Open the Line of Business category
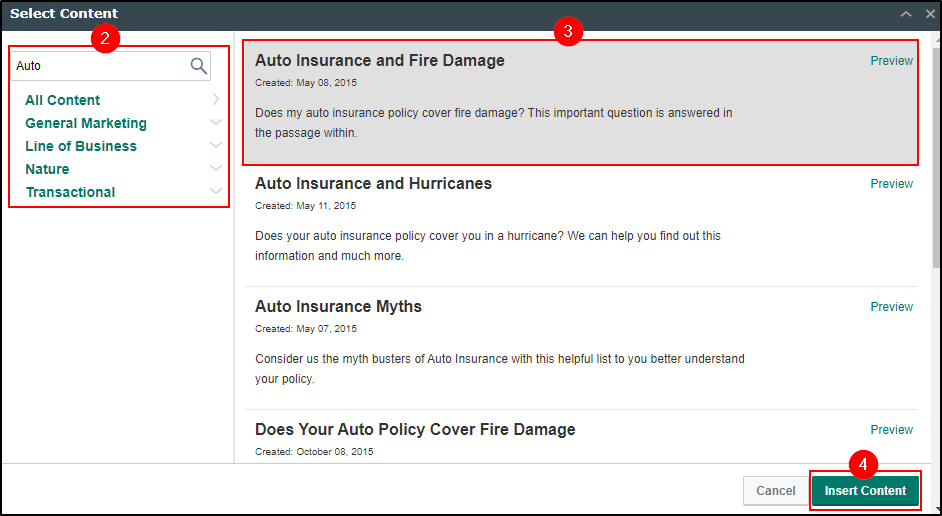Screen dimensions: 942x516 pyautogui.click(x=81, y=146)
